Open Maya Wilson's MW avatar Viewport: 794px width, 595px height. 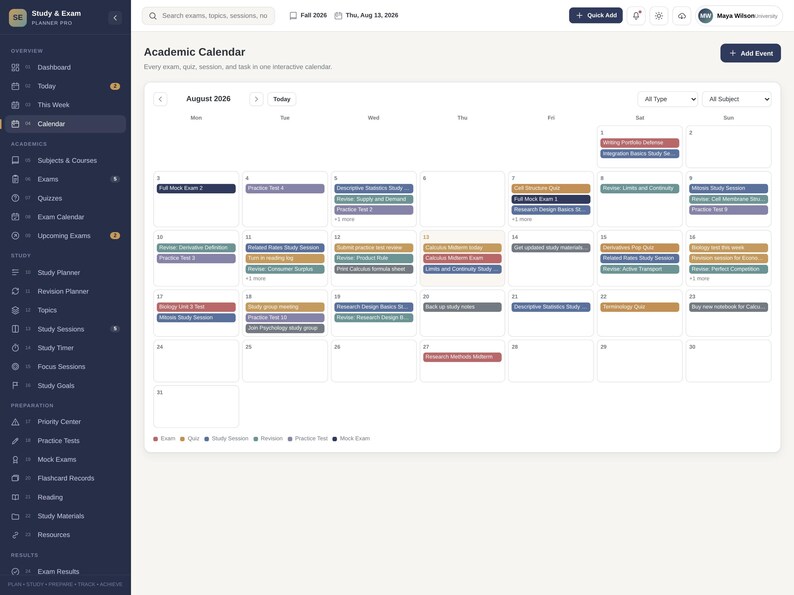coord(705,16)
